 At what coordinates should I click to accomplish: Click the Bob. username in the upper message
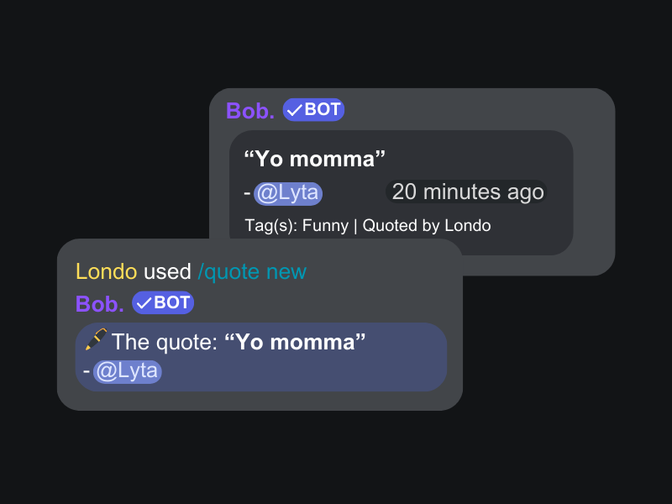(x=250, y=111)
